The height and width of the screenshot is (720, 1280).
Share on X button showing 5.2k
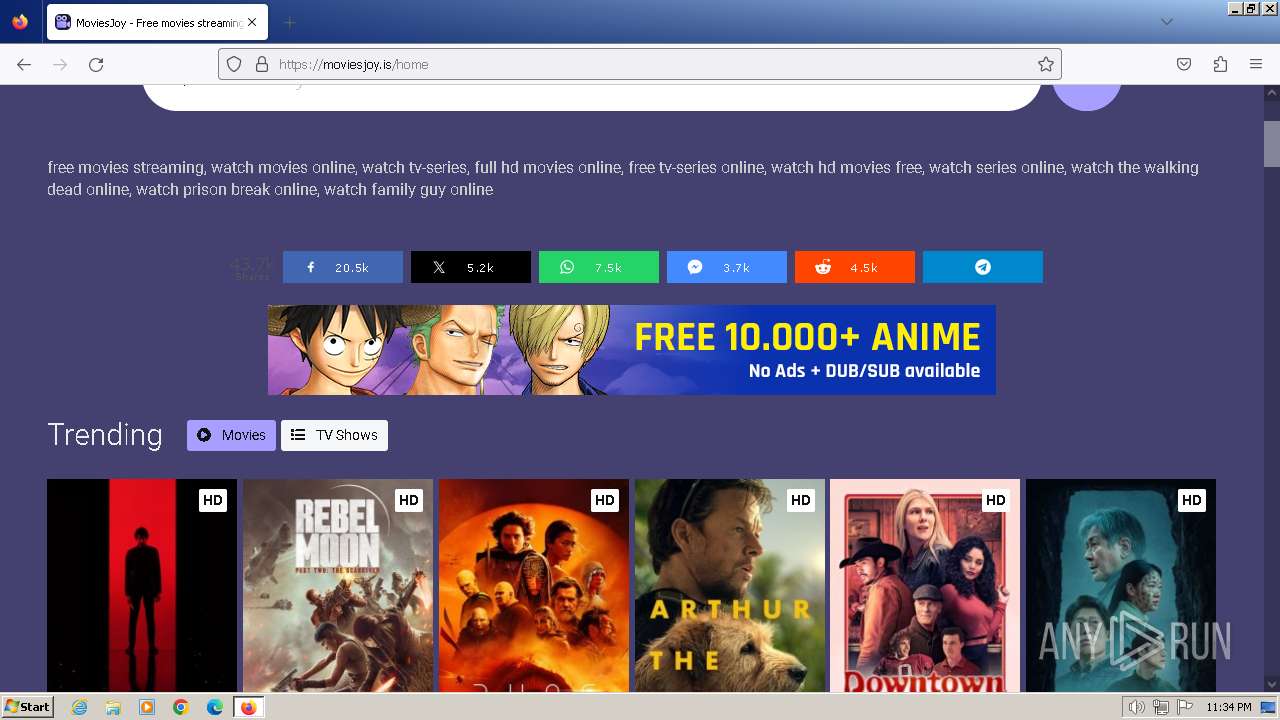(471, 267)
